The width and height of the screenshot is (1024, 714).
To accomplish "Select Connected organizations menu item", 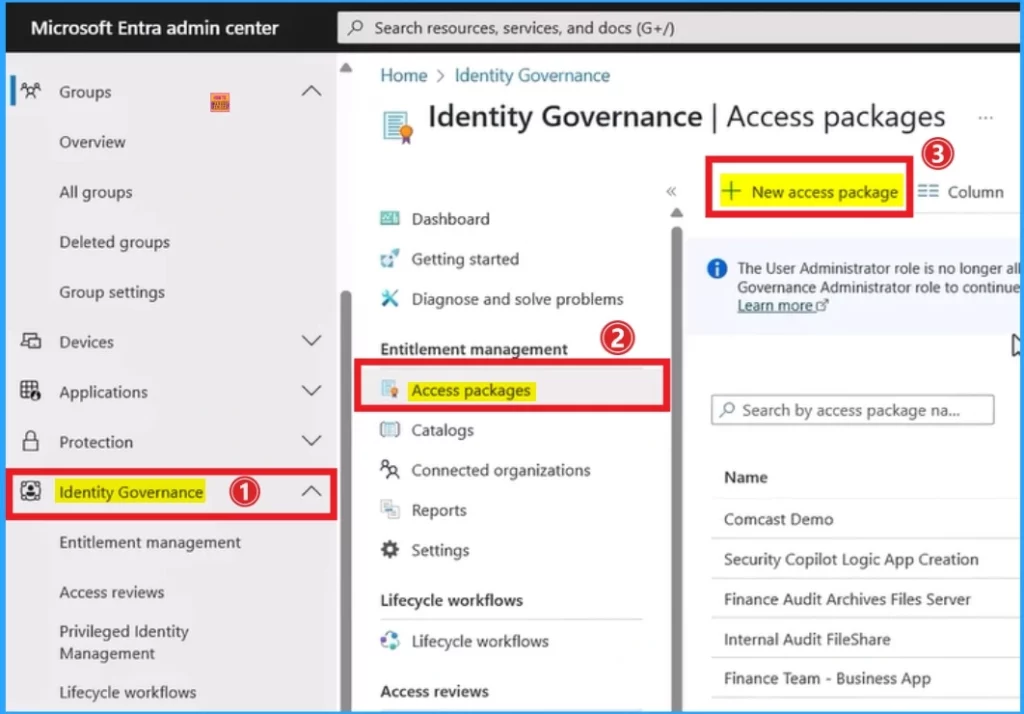I will click(x=500, y=470).
